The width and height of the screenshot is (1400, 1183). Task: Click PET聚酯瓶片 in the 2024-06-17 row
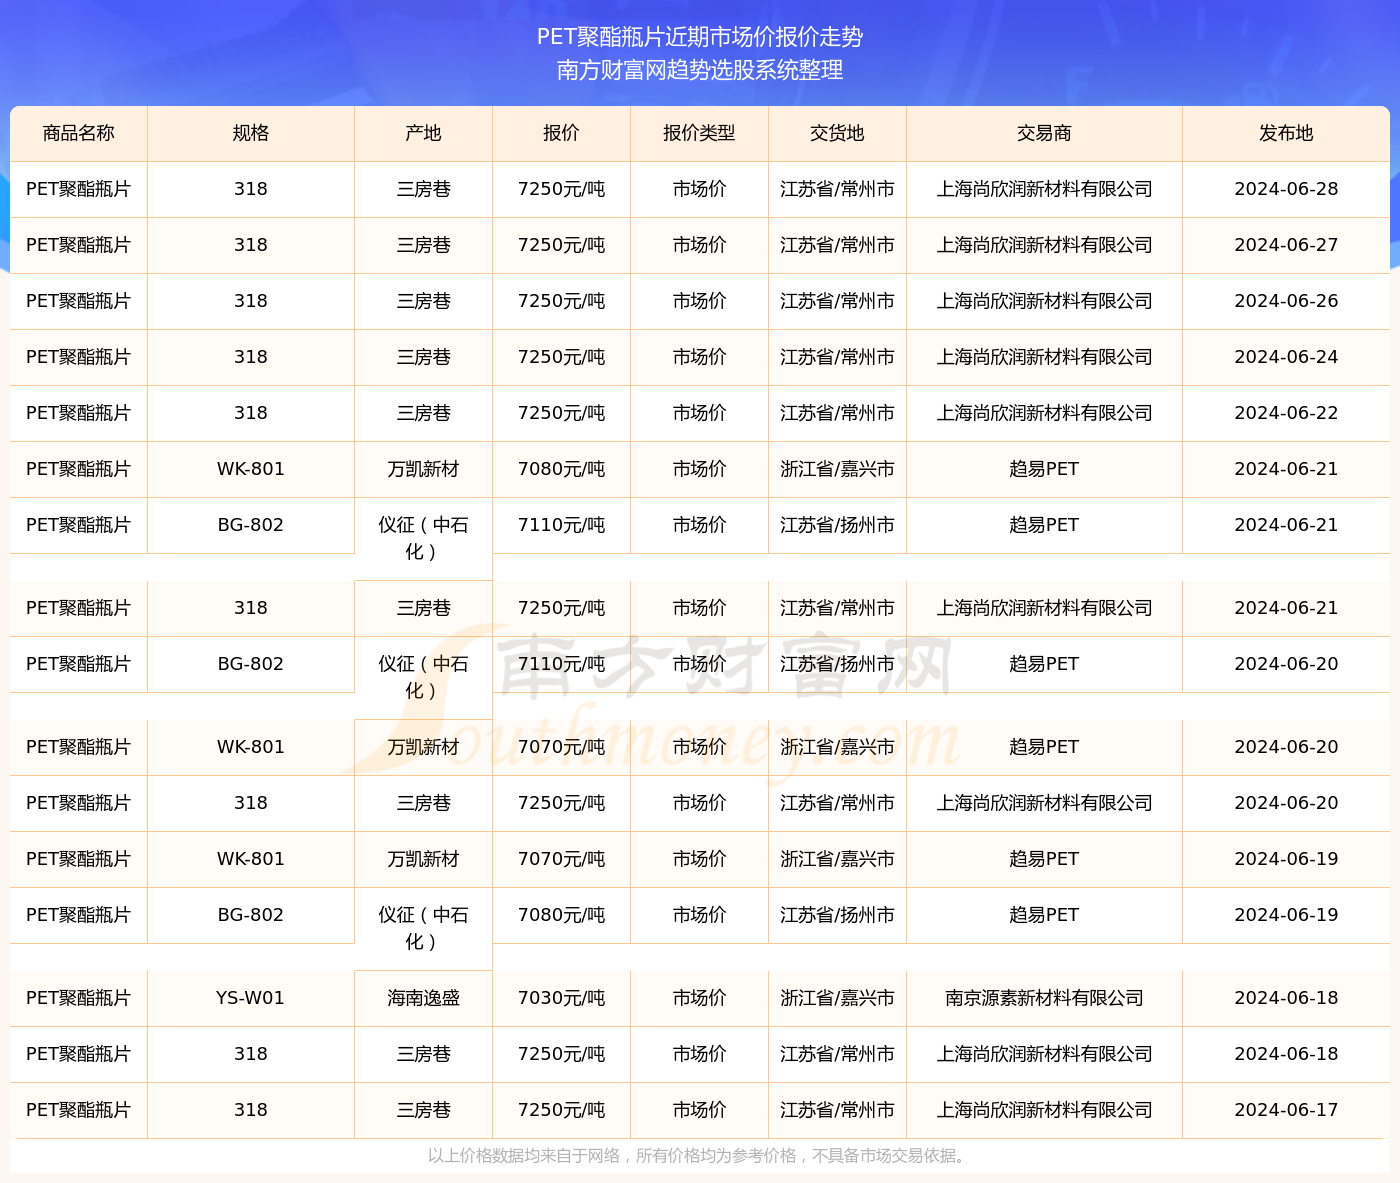coord(79,1110)
